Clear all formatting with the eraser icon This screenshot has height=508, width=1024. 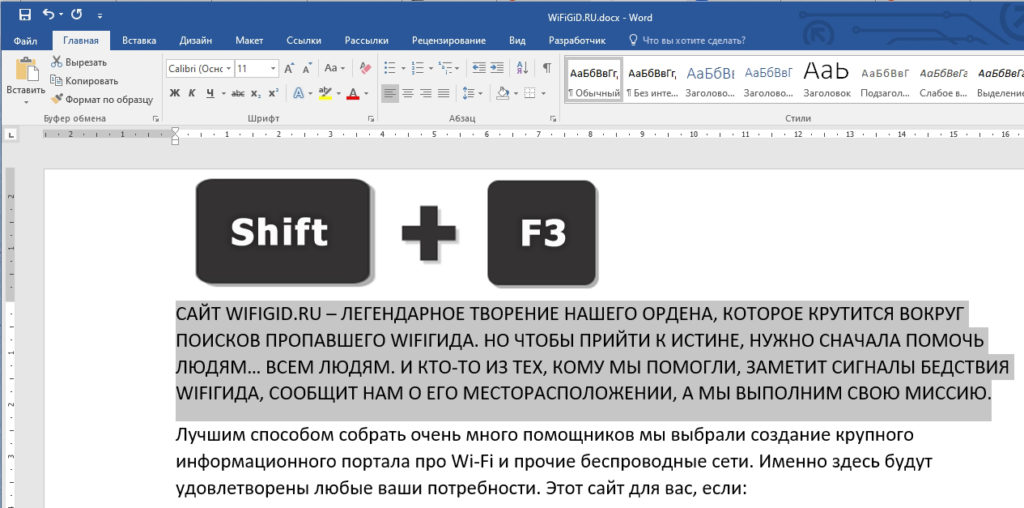point(364,68)
